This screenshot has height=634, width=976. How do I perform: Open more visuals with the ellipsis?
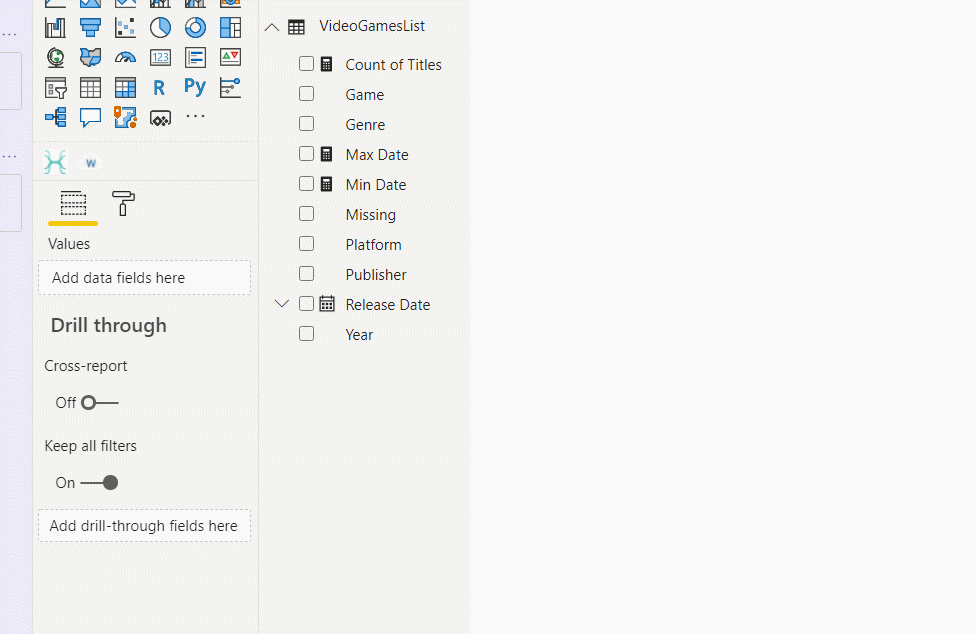(x=195, y=117)
